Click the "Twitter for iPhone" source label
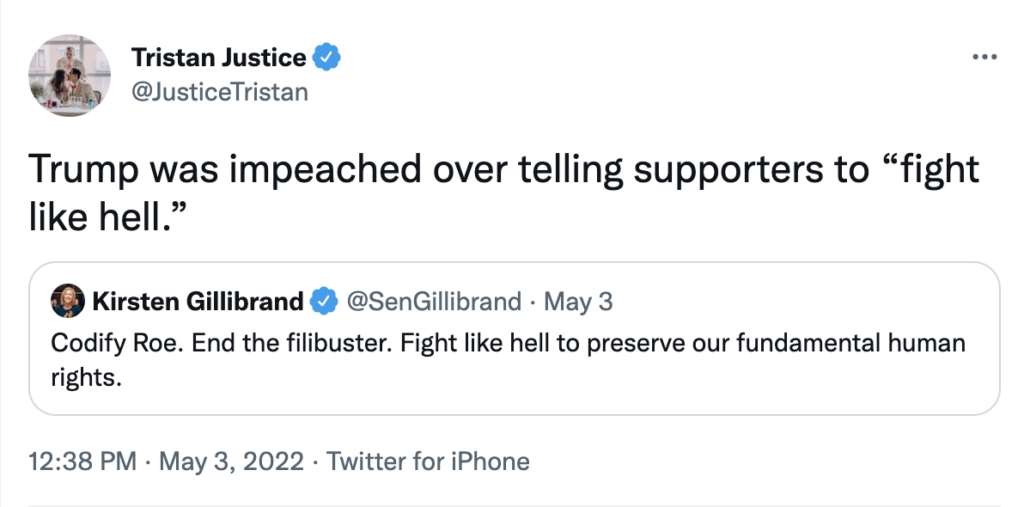 [428, 461]
